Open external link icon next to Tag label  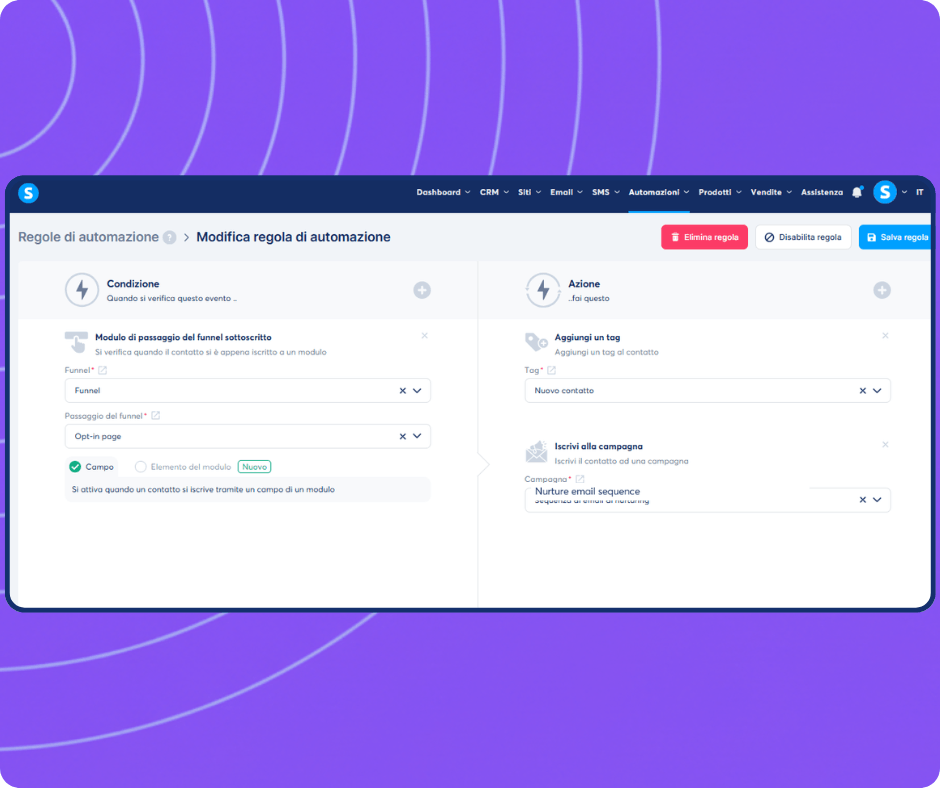552,370
